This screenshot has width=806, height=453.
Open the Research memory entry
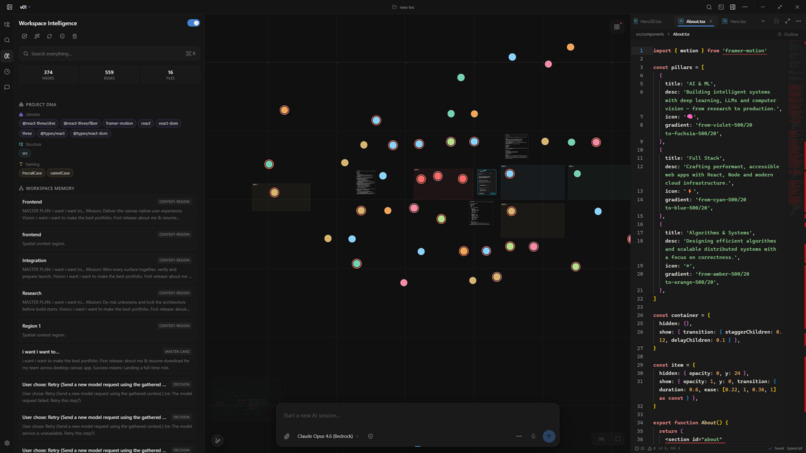(106, 301)
